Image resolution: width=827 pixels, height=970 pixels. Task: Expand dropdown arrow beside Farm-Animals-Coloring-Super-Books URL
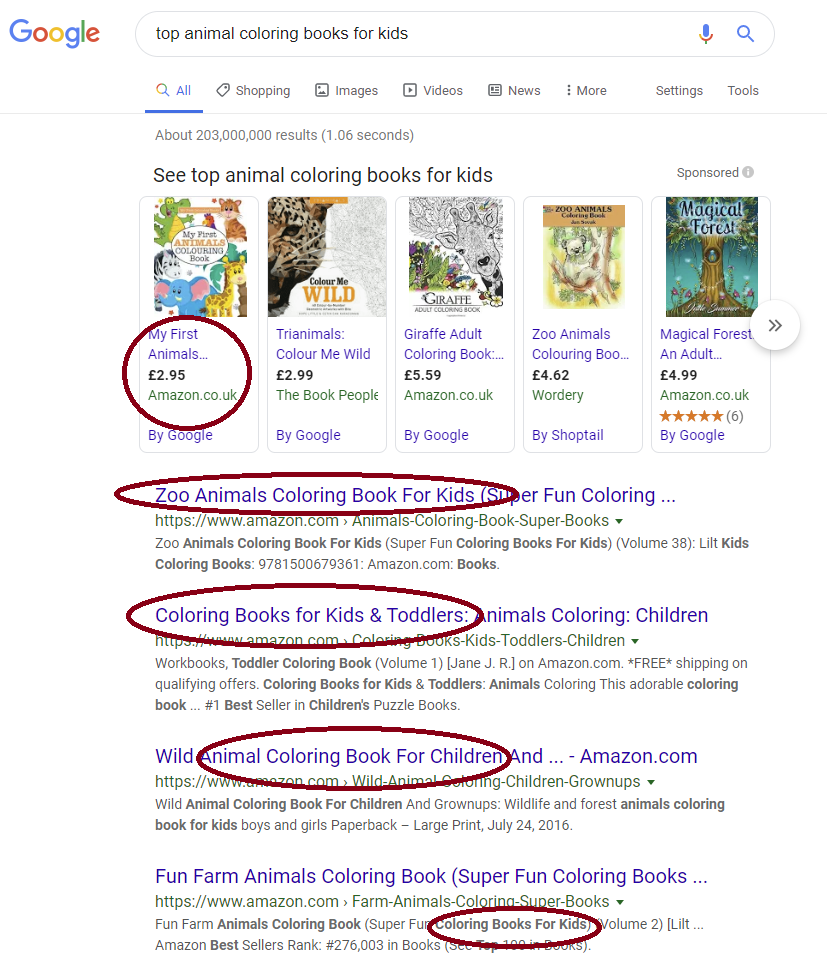[620, 903]
